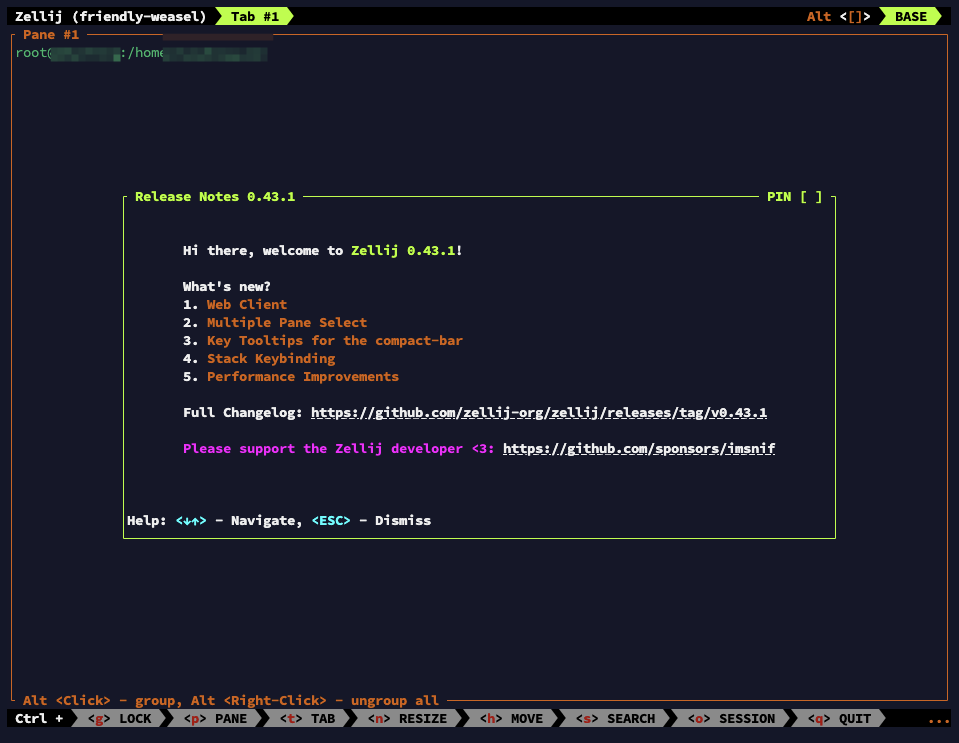This screenshot has width=959, height=743.
Task: Click the Zellij friendly-weasel session name
Action: 110,16
